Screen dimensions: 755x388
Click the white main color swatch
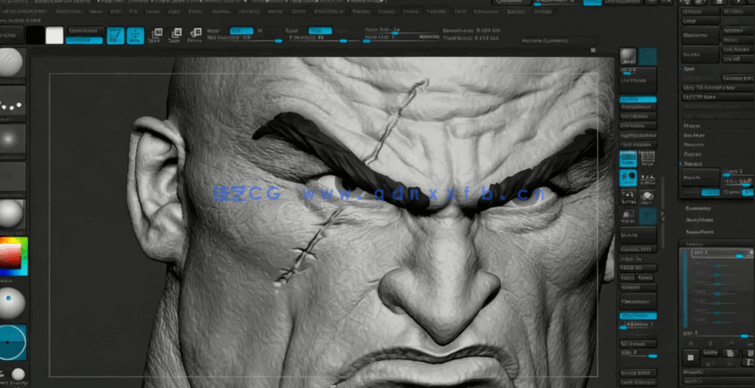(54, 35)
